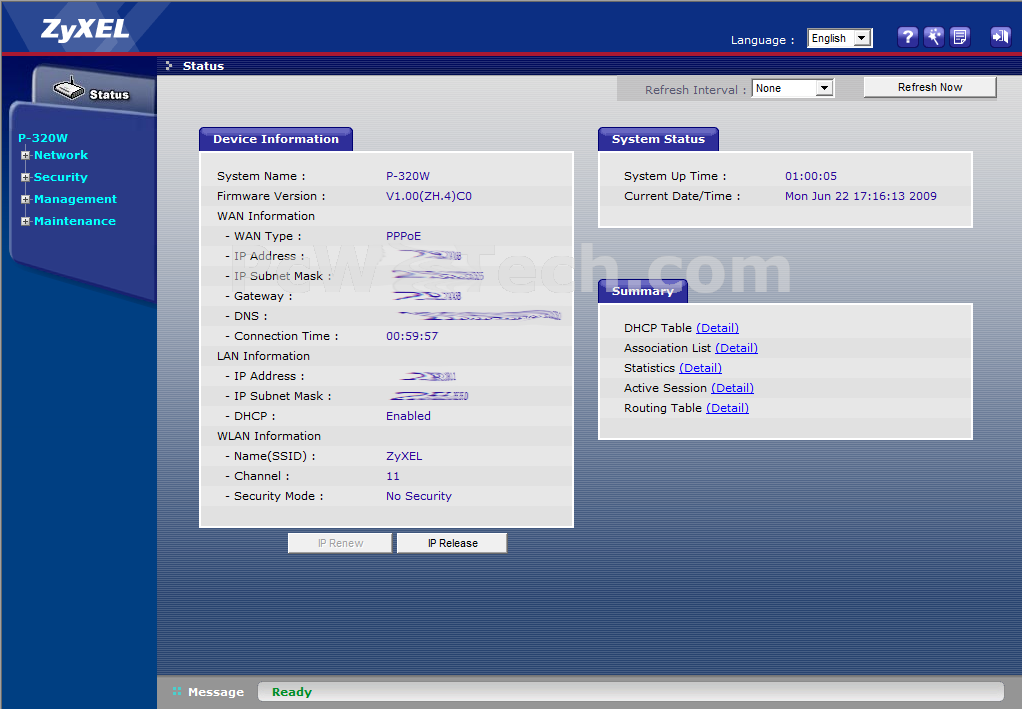The width and height of the screenshot is (1022, 709).
Task: Click the Ready message status field
Action: 630,692
